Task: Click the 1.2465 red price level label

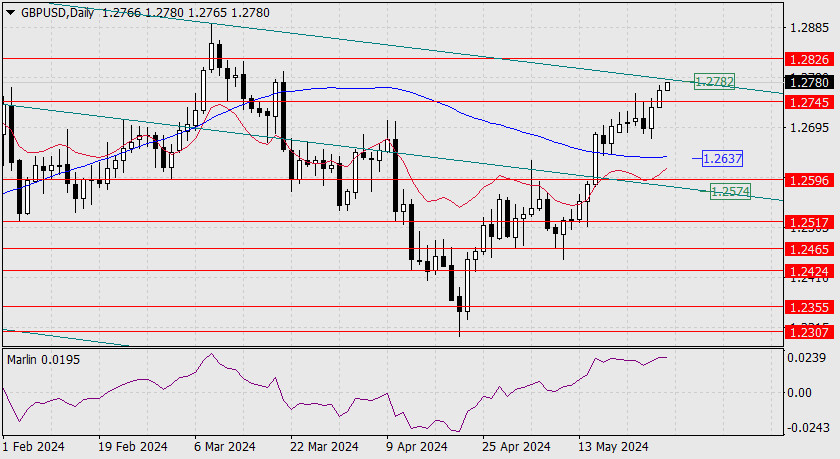Action: pyautogui.click(x=810, y=249)
